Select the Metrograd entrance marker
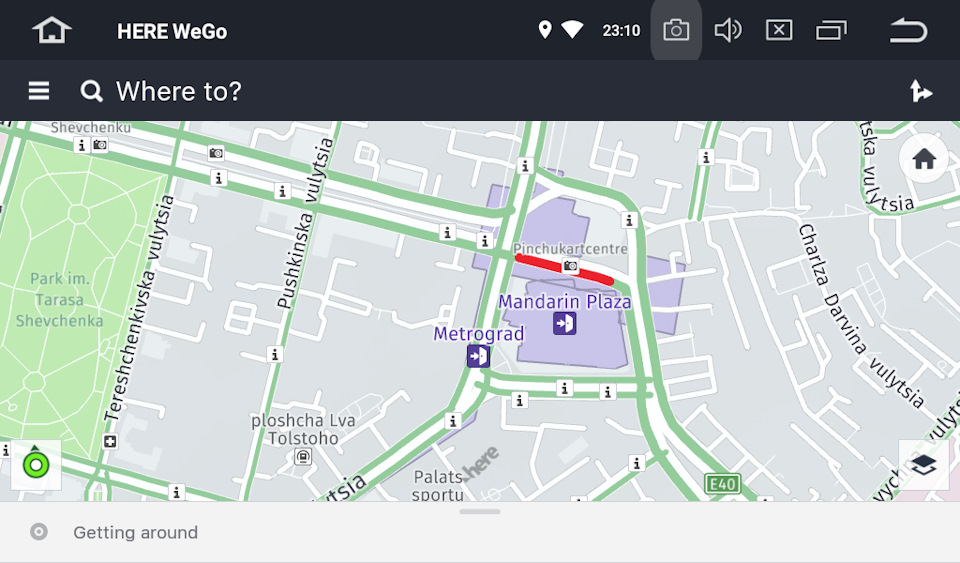This screenshot has width=960, height=563. 478,356
